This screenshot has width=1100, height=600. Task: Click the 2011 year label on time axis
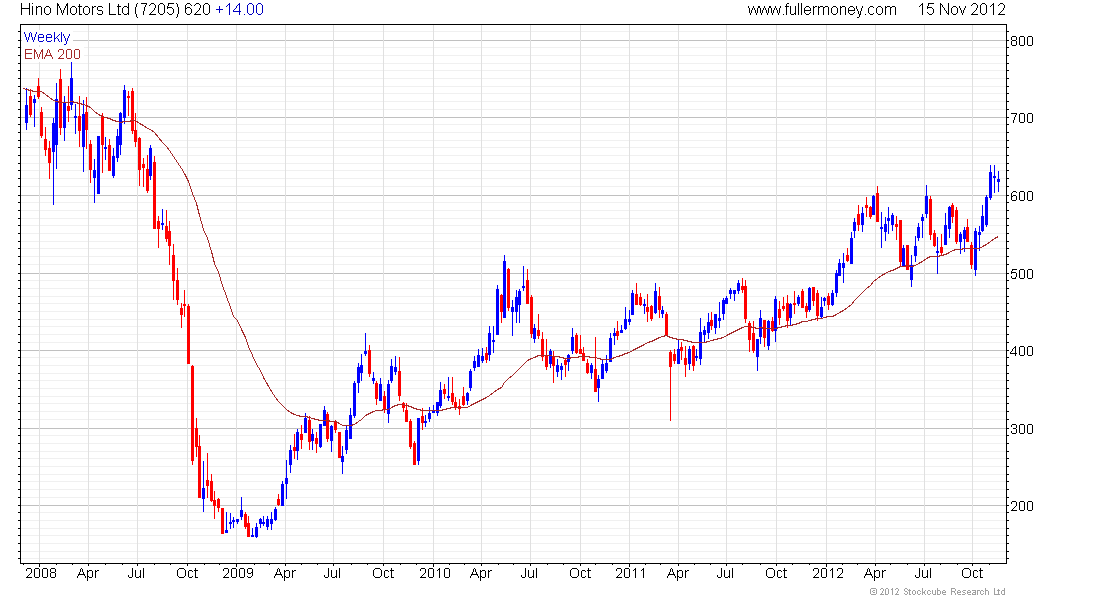(631, 573)
